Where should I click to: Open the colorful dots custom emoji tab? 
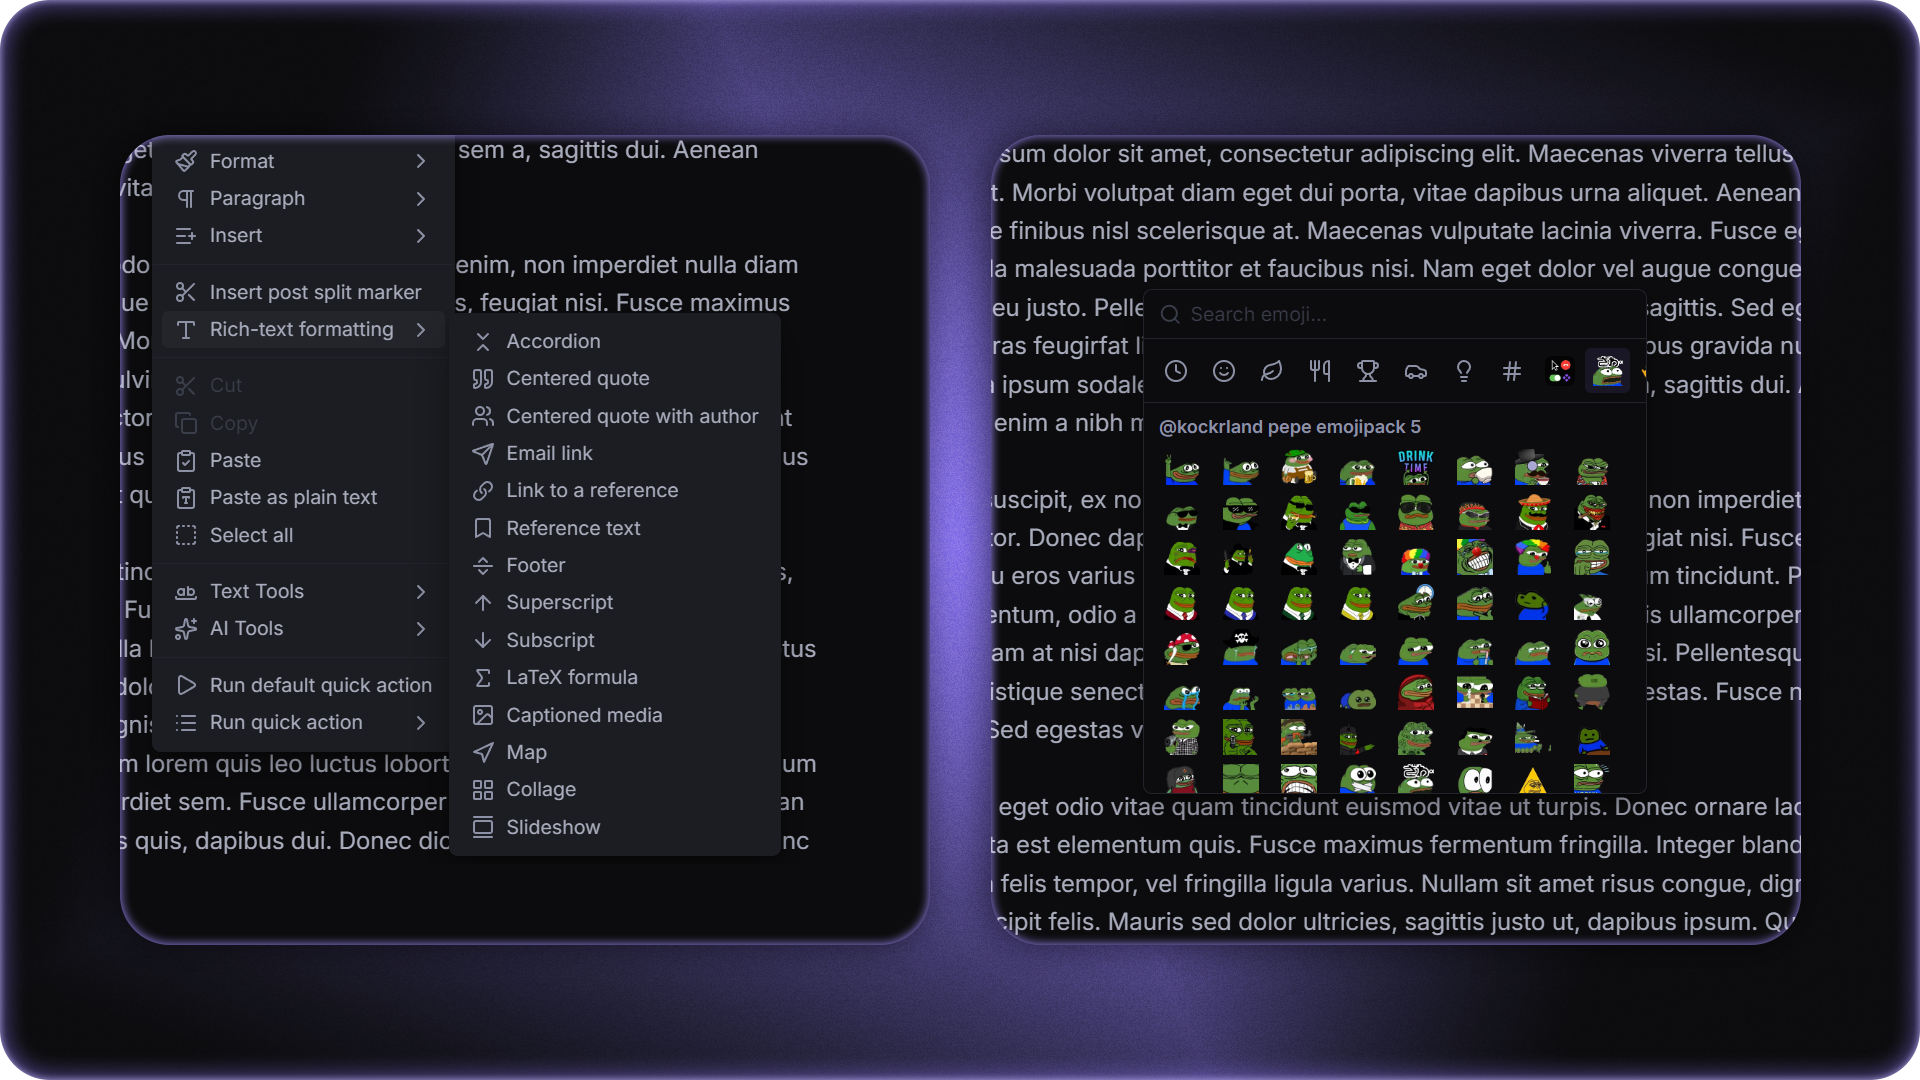(x=1560, y=371)
